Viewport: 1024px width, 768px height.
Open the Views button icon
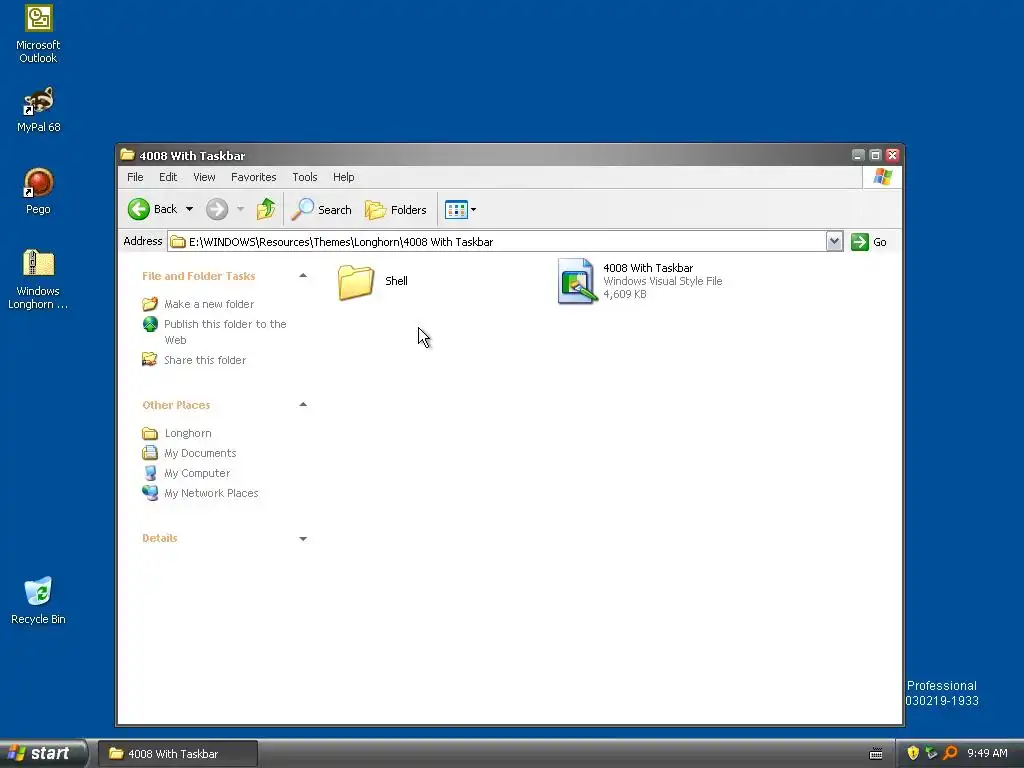point(456,209)
